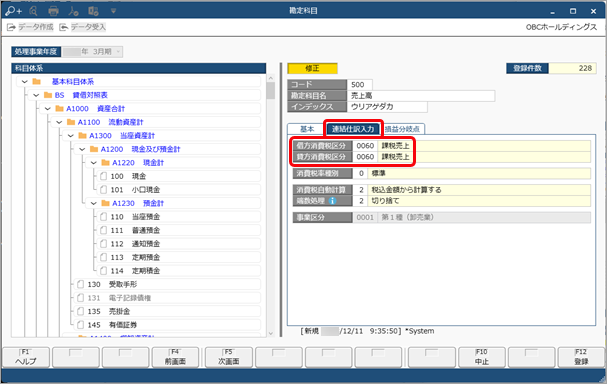Click the A1100 folder icon
The image size is (607, 384).
pos(71,122)
